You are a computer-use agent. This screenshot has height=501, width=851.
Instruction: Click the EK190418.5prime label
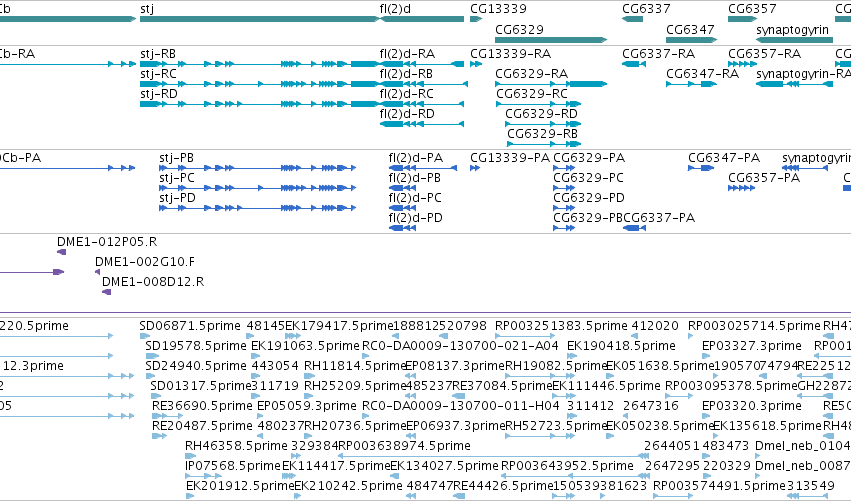pos(621,346)
